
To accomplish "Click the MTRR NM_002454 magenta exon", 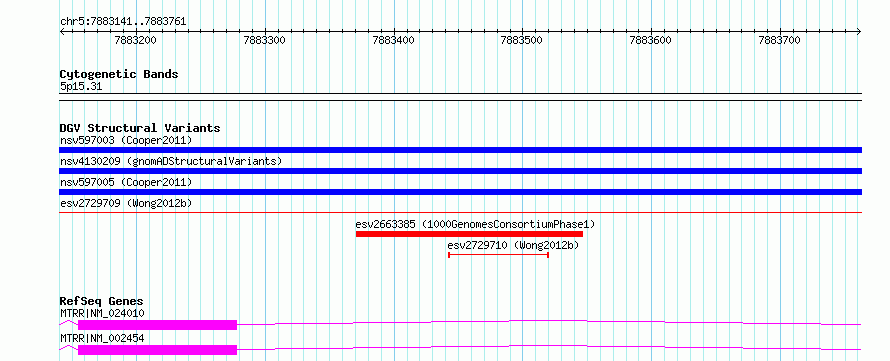I will coord(157,350).
